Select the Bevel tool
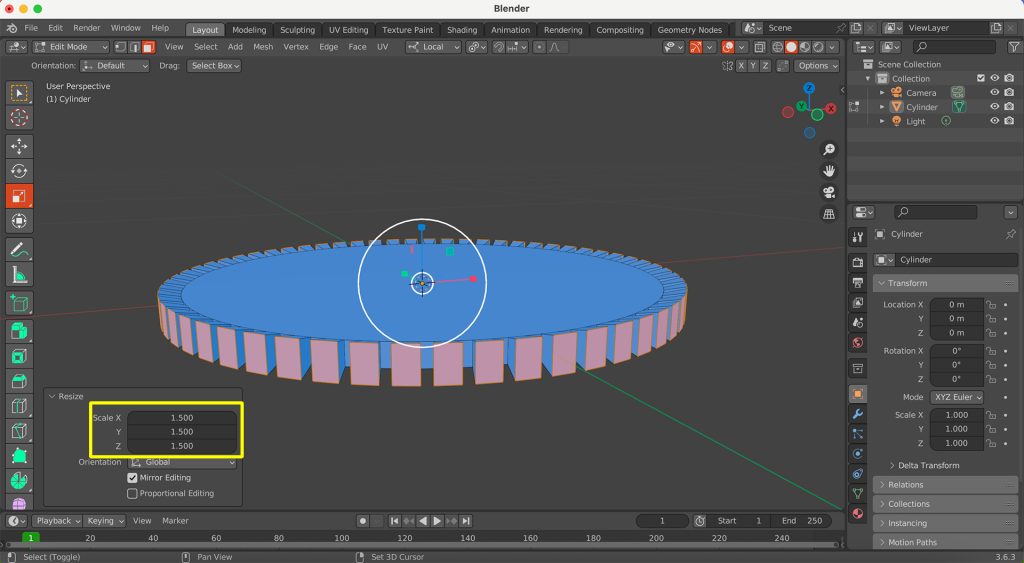Viewport: 1024px width, 563px height. click(19, 381)
